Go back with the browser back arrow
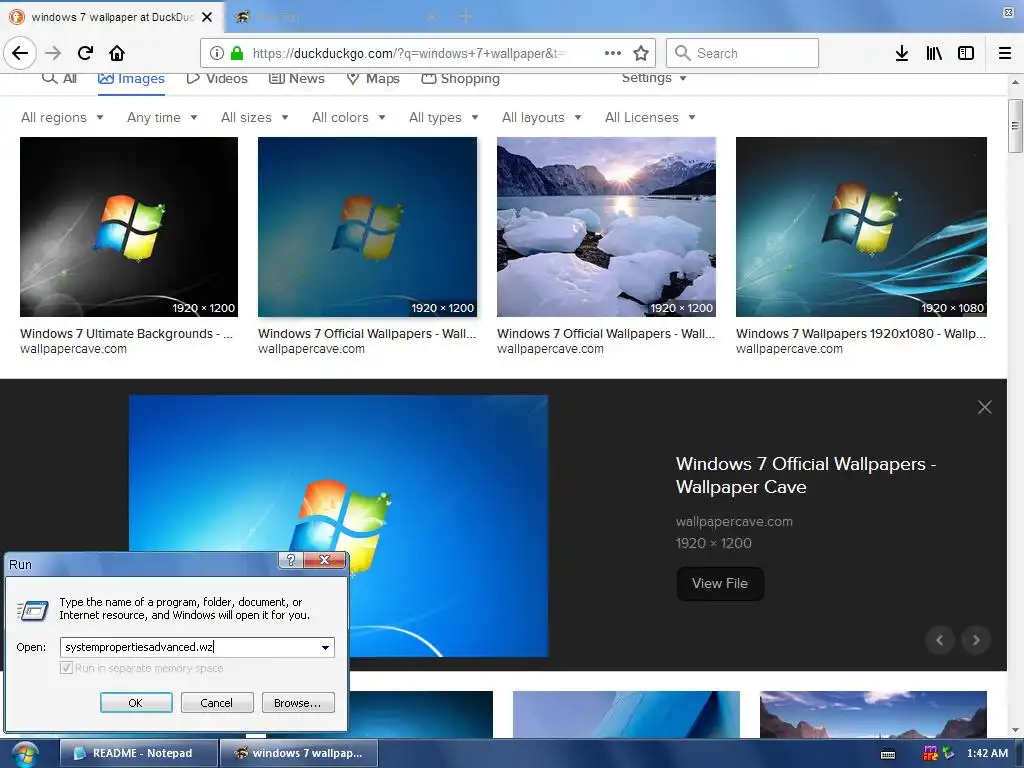This screenshot has width=1024, height=768. 20,53
